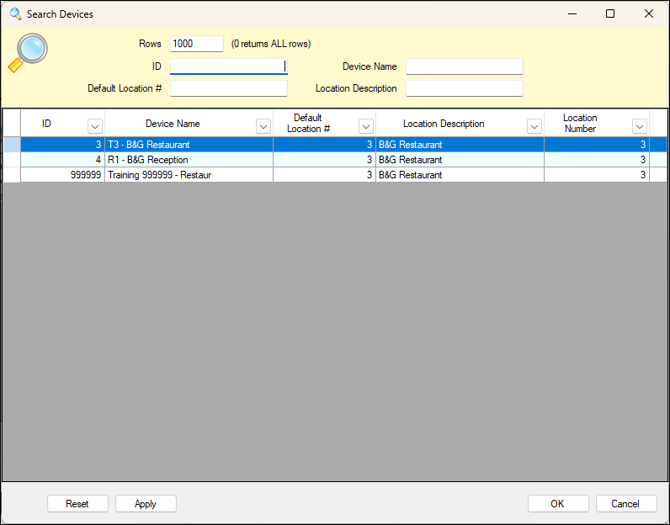Minimize the Search Devices window
This screenshot has width=670, height=525.
coord(572,14)
